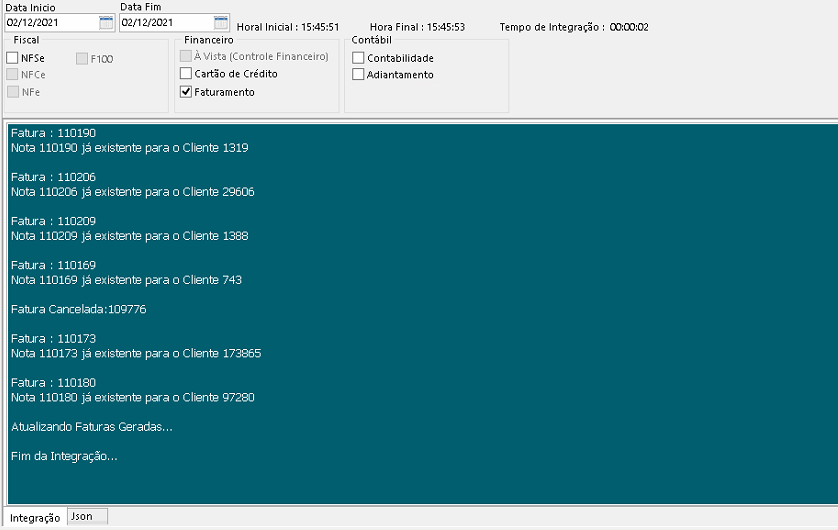Image resolution: width=838 pixels, height=530 pixels.
Task: Enable the NFSe checkbox
Action: (x=12, y=58)
